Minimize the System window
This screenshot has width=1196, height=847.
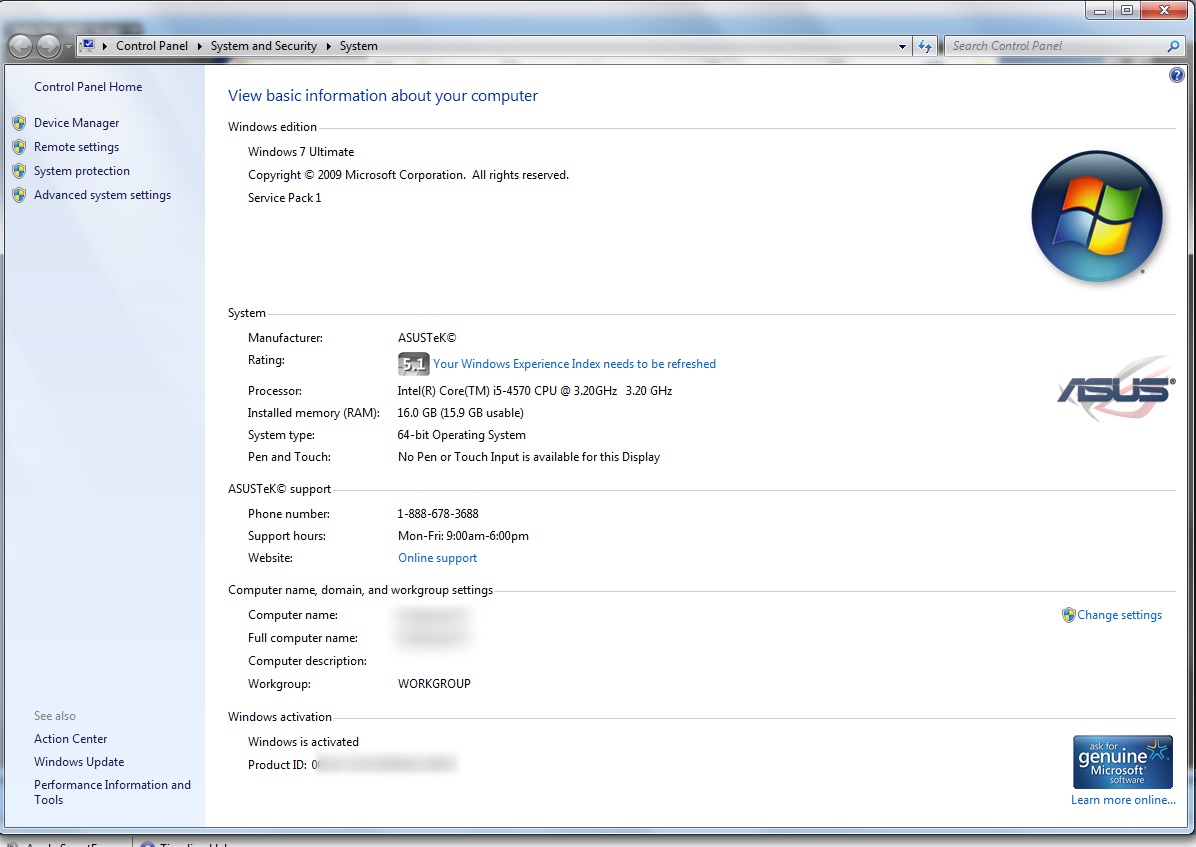1100,11
